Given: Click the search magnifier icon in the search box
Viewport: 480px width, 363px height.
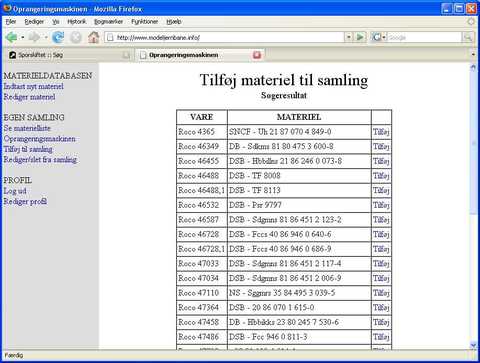Looking at the screenshot, I should (468, 37).
